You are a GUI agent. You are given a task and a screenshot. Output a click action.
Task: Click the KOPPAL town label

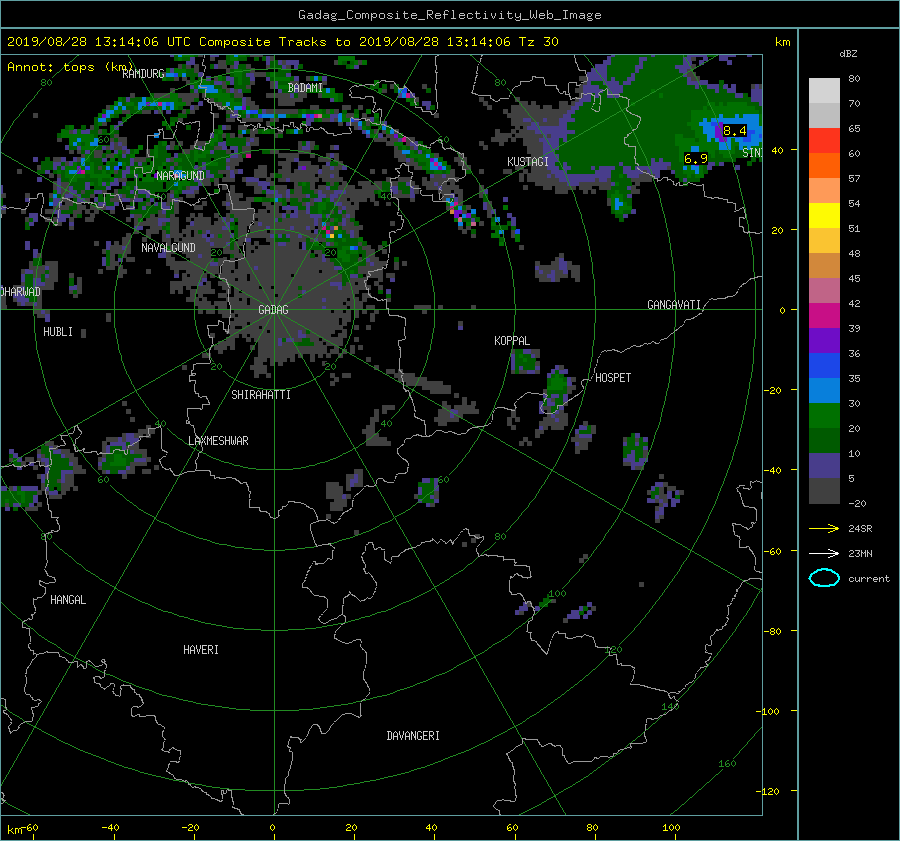[512, 341]
